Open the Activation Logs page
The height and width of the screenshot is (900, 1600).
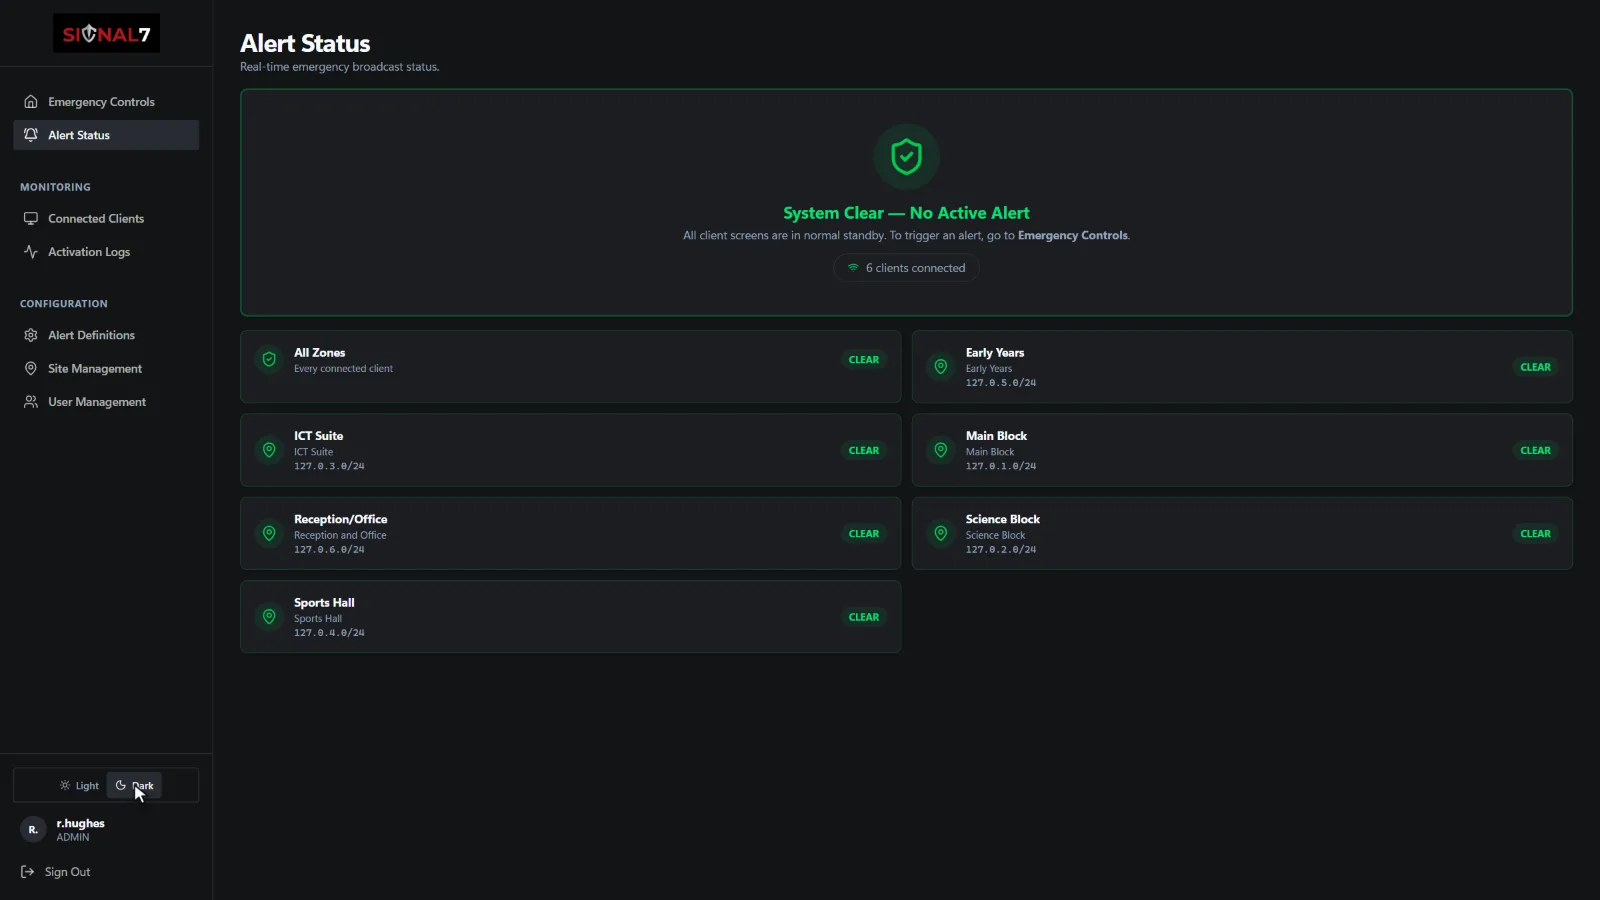(x=106, y=252)
